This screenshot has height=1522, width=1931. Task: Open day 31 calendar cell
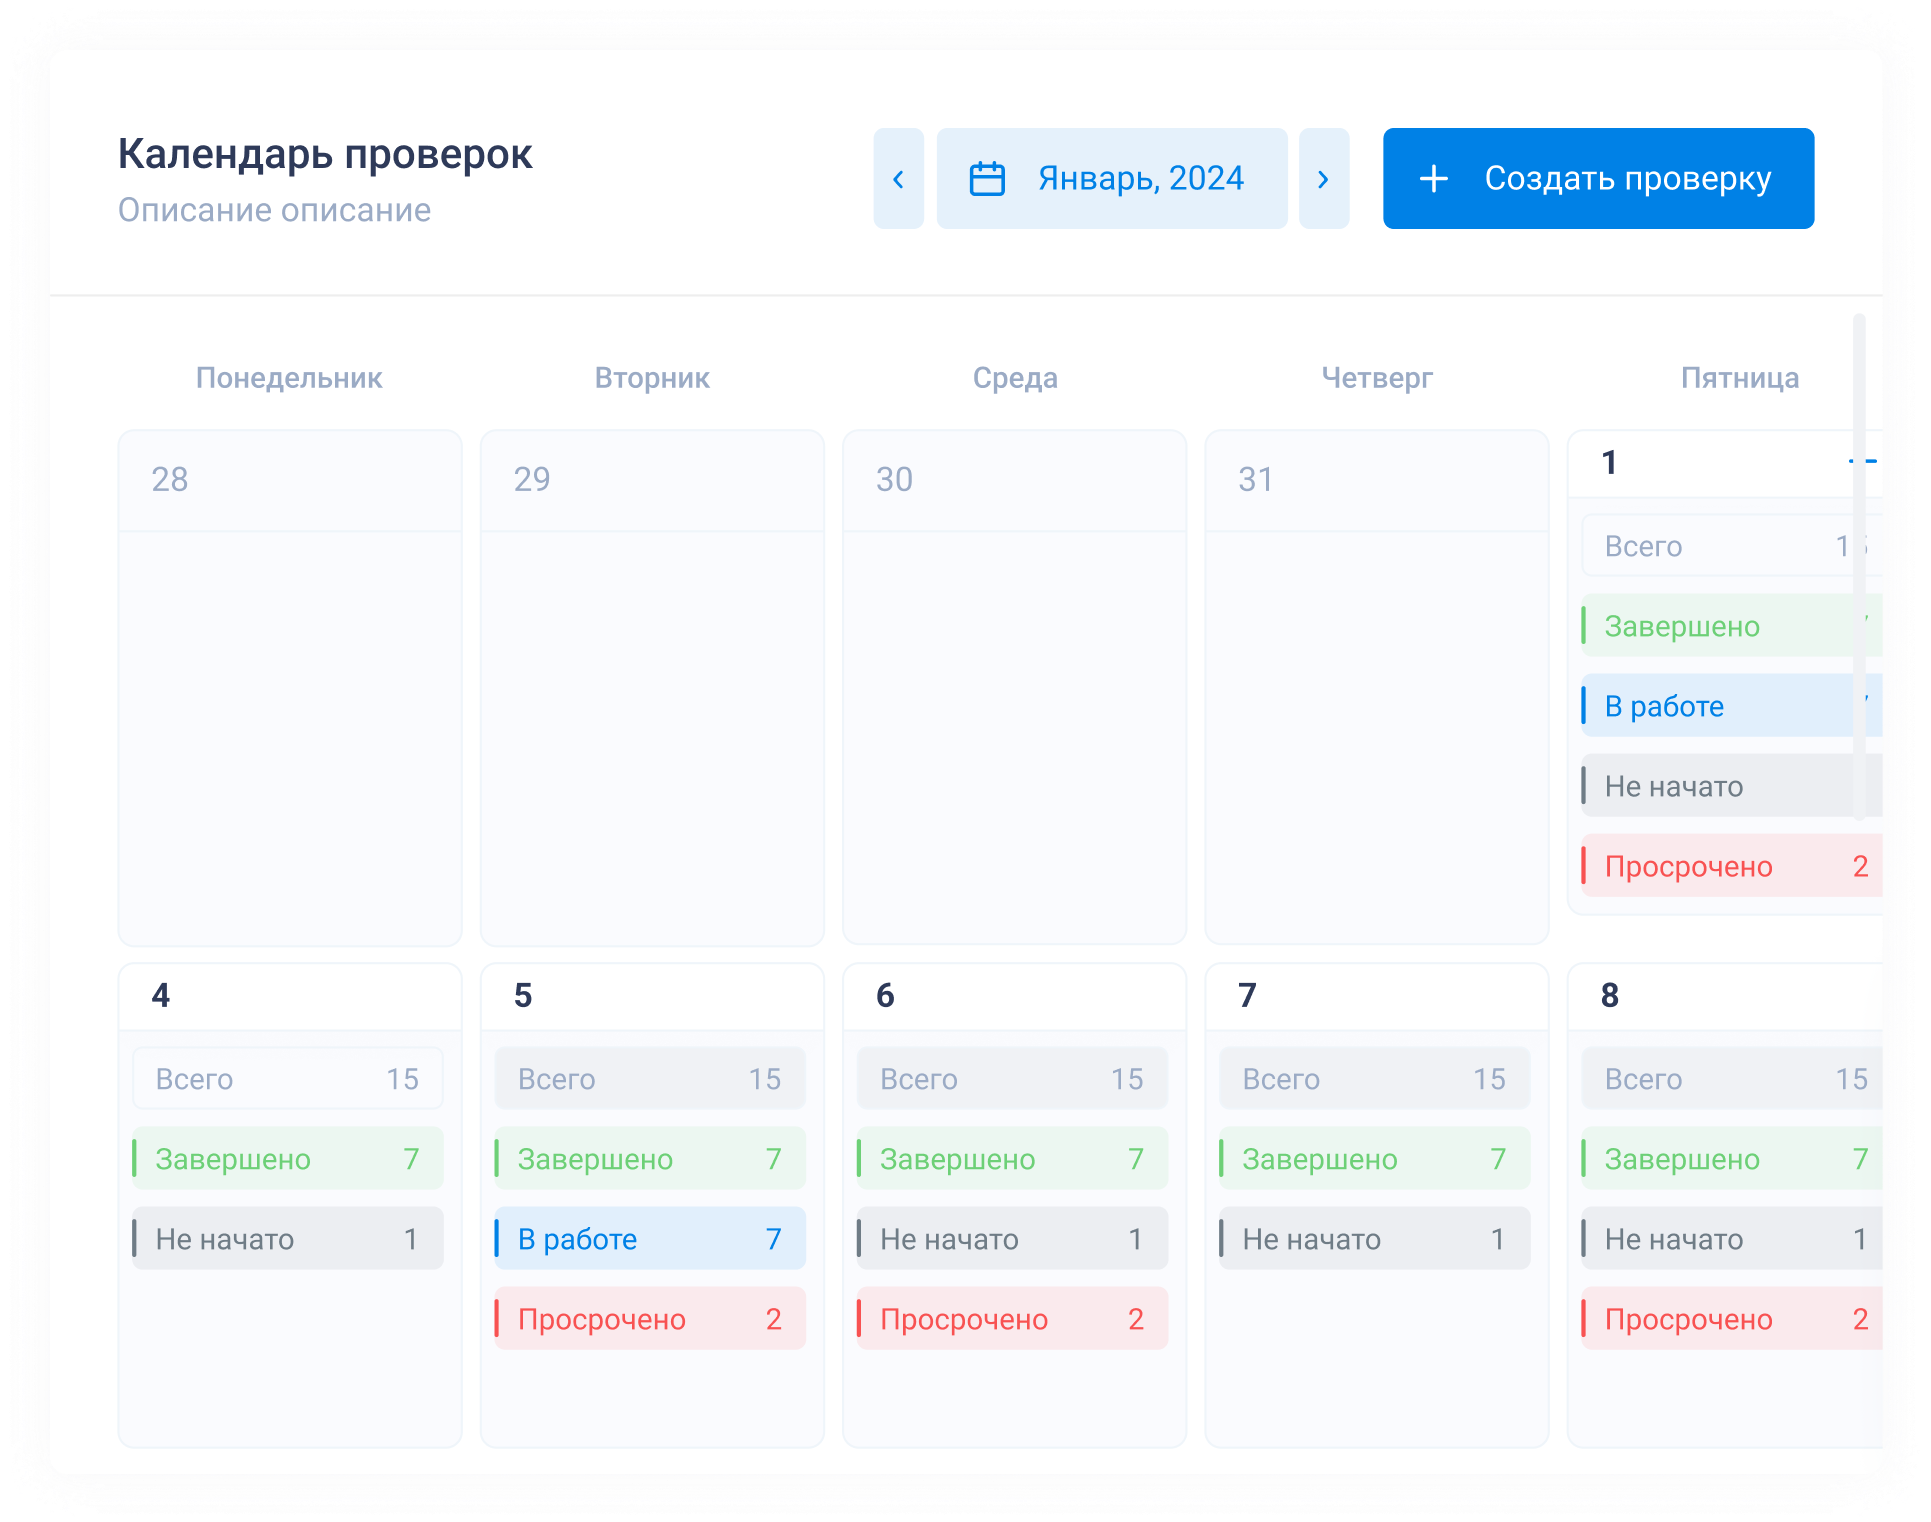point(1376,687)
